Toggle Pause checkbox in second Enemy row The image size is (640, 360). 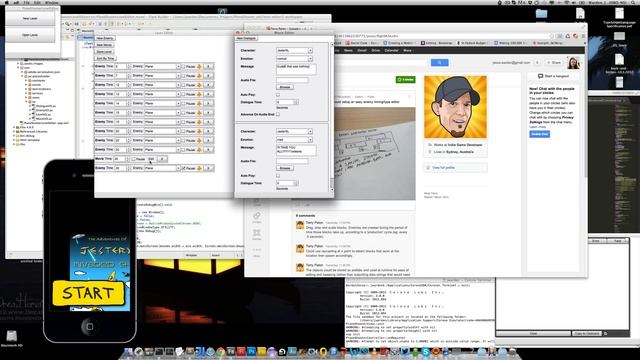click(183, 76)
